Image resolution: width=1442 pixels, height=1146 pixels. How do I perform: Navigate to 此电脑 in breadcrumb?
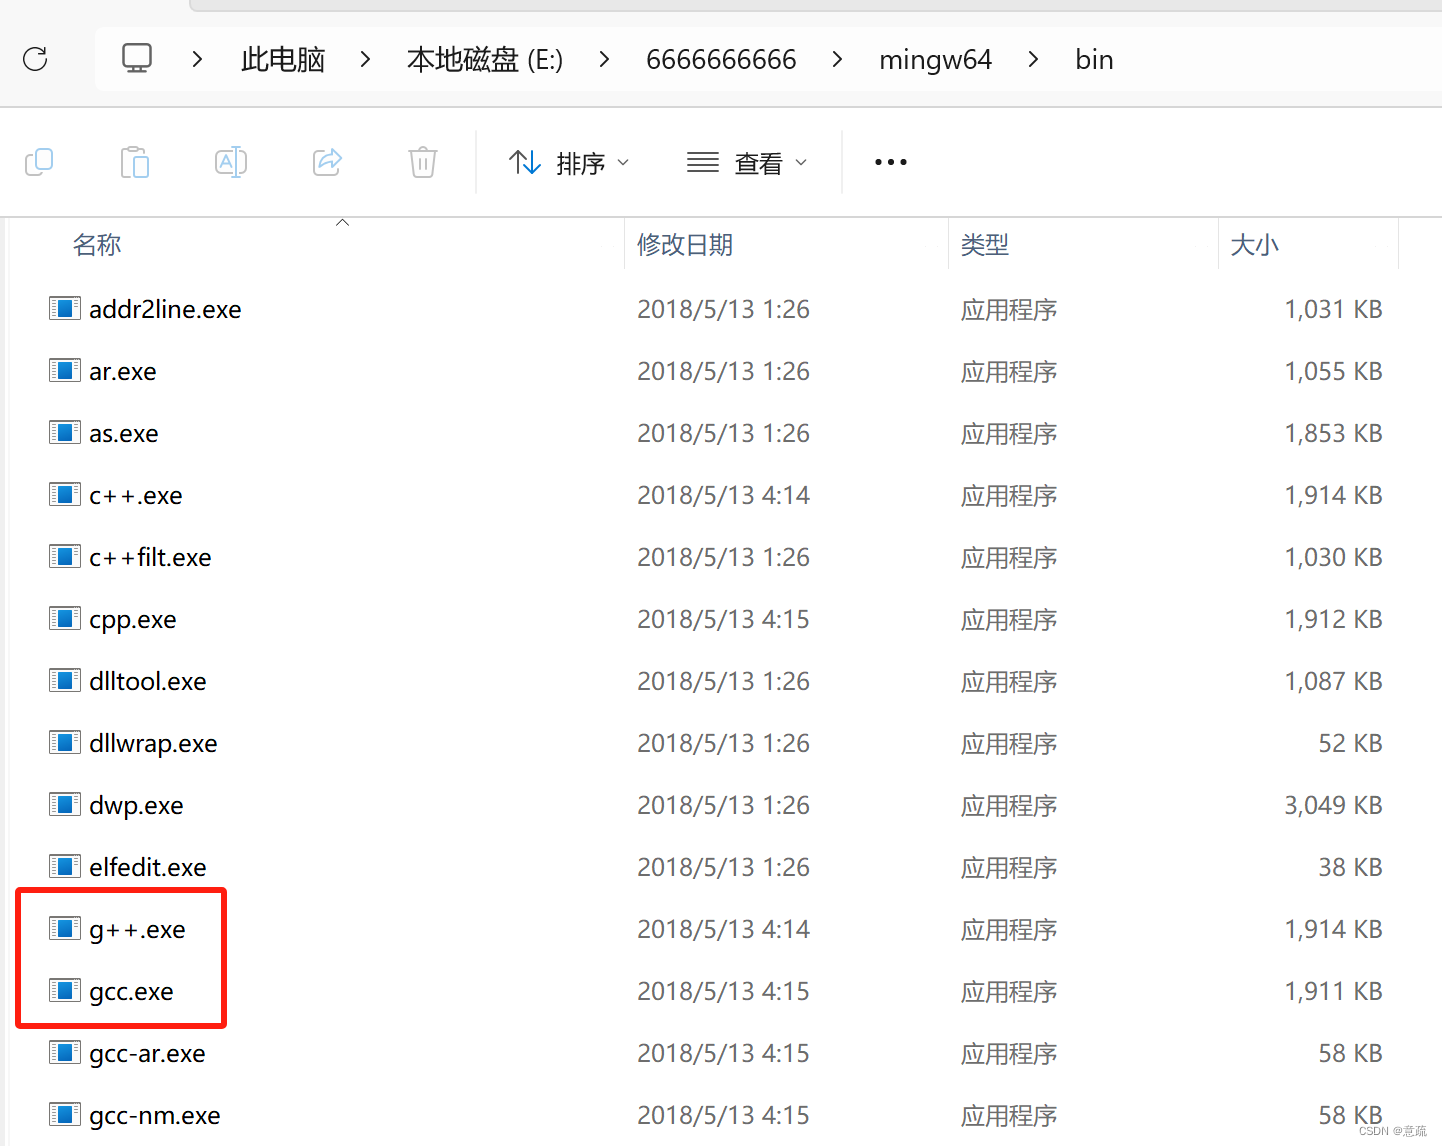tap(283, 60)
